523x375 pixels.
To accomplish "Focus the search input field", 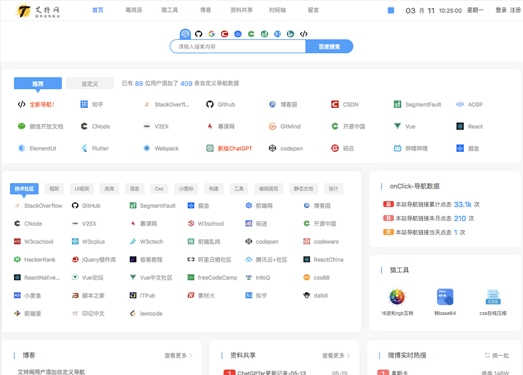I will point(238,46).
